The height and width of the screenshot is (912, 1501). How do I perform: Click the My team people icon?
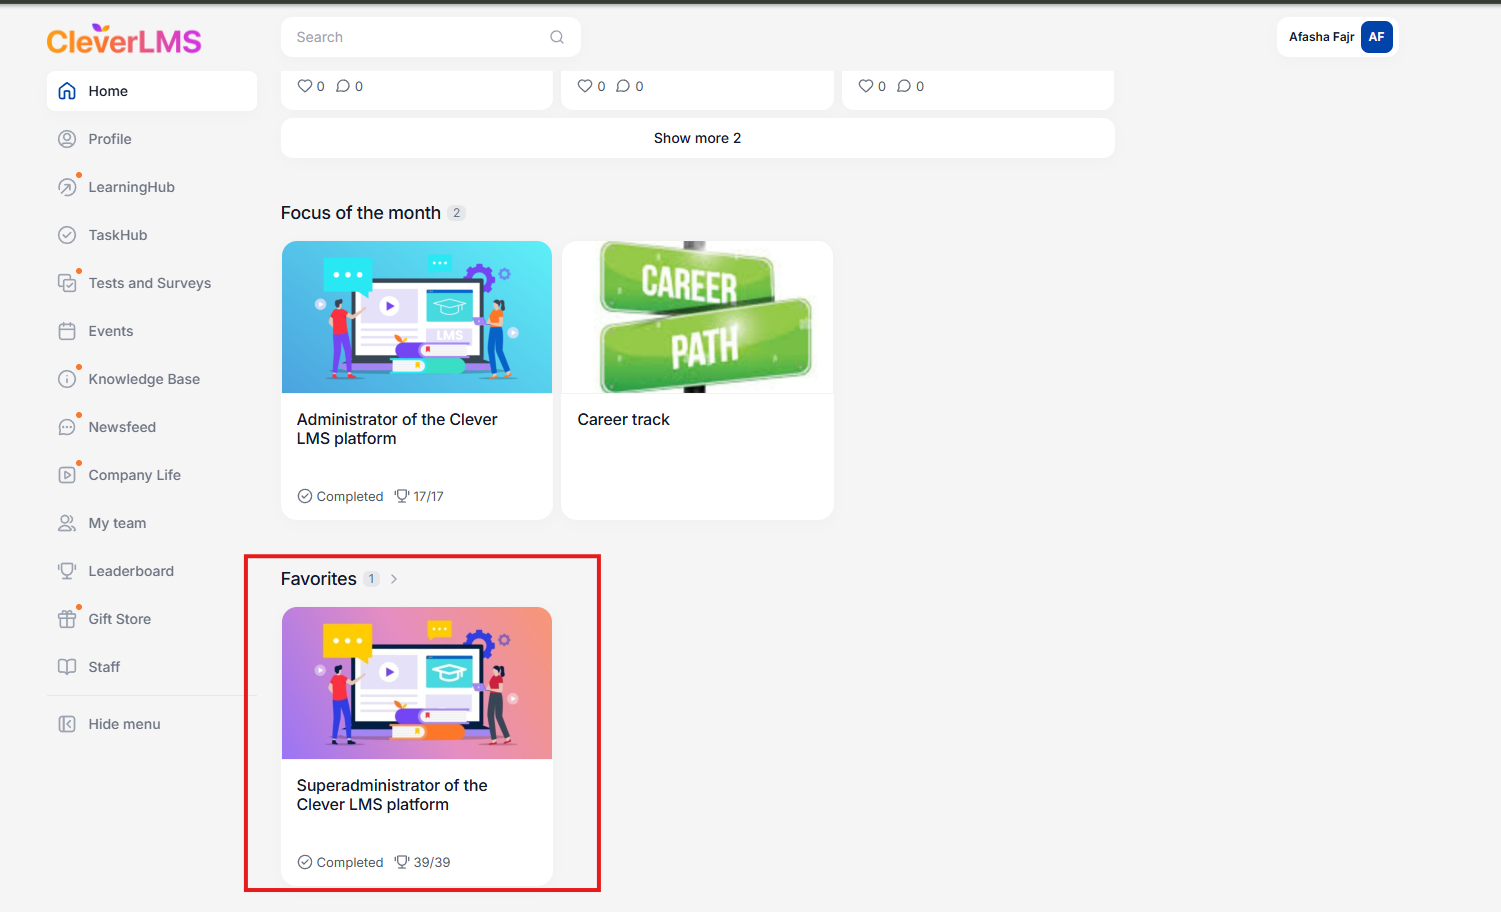point(67,523)
